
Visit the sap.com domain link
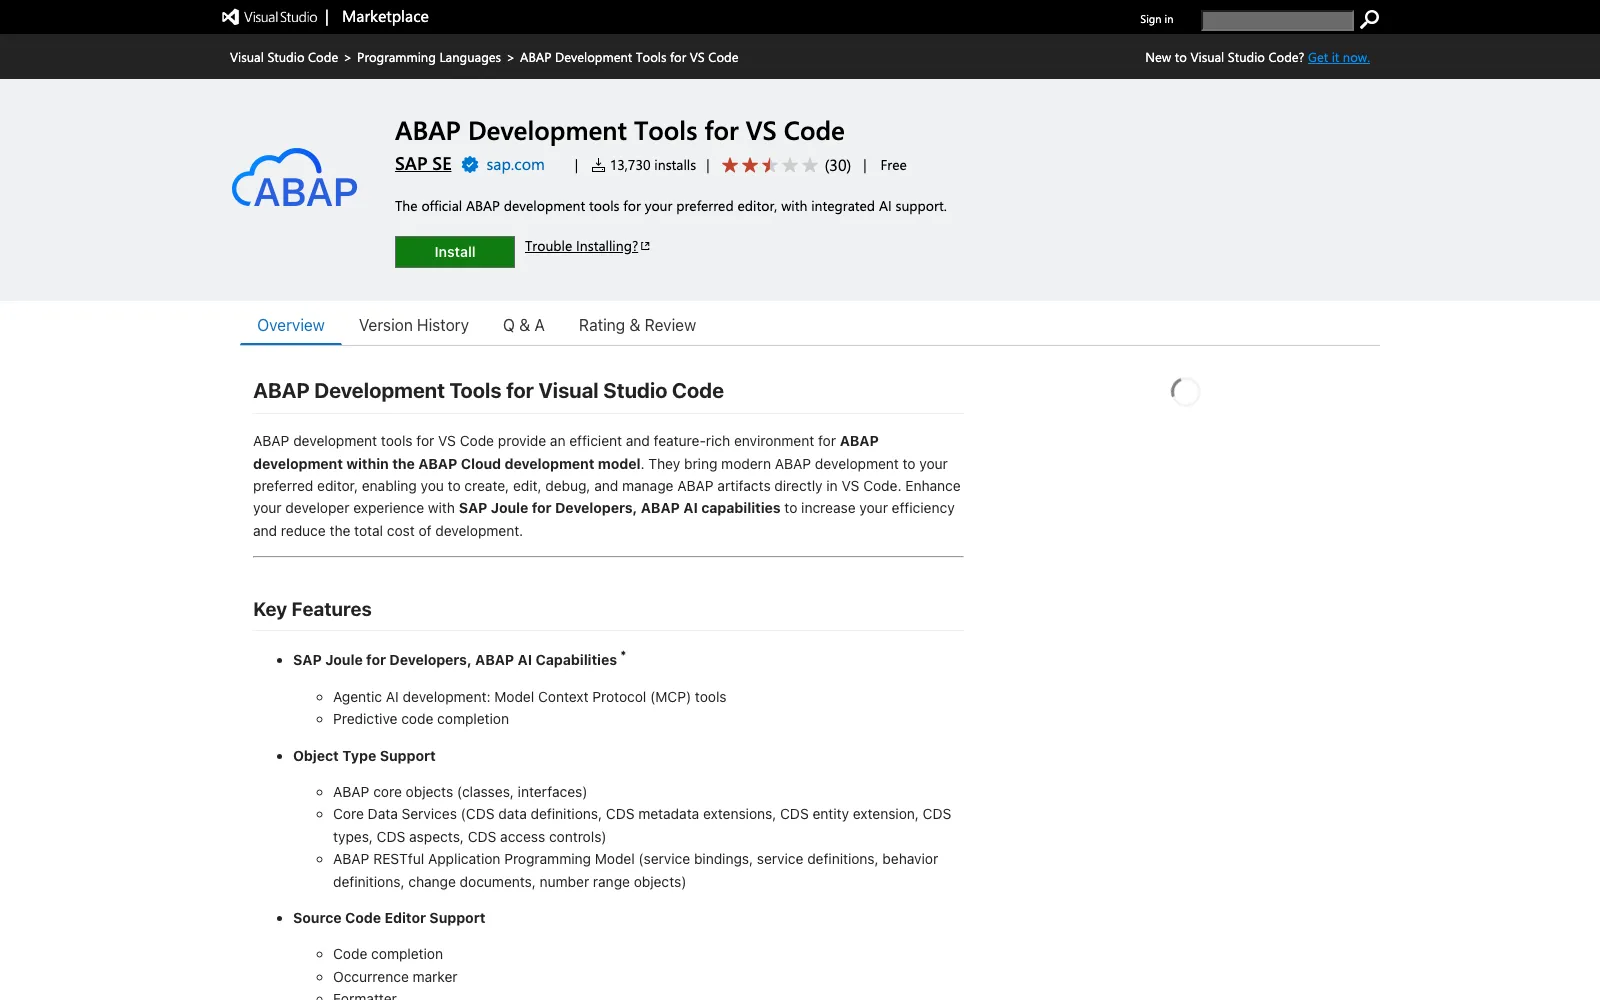tap(515, 165)
